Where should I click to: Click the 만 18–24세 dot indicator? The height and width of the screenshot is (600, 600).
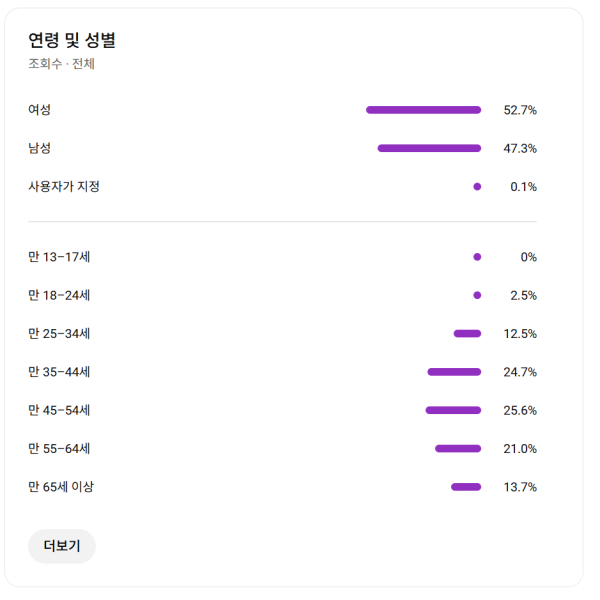[x=477, y=295]
